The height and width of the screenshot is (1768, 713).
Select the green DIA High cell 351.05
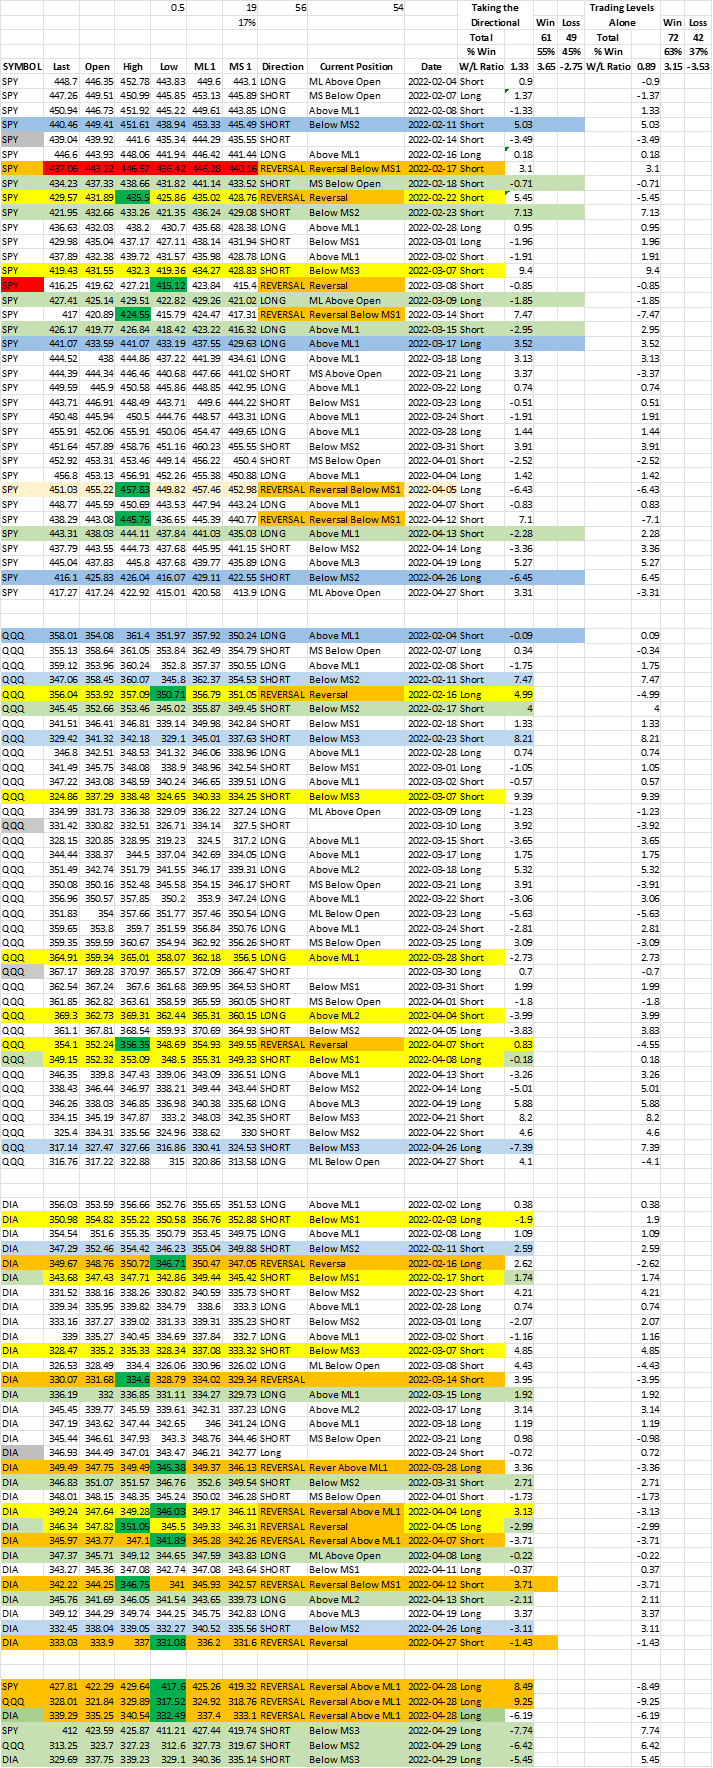coord(133,1526)
